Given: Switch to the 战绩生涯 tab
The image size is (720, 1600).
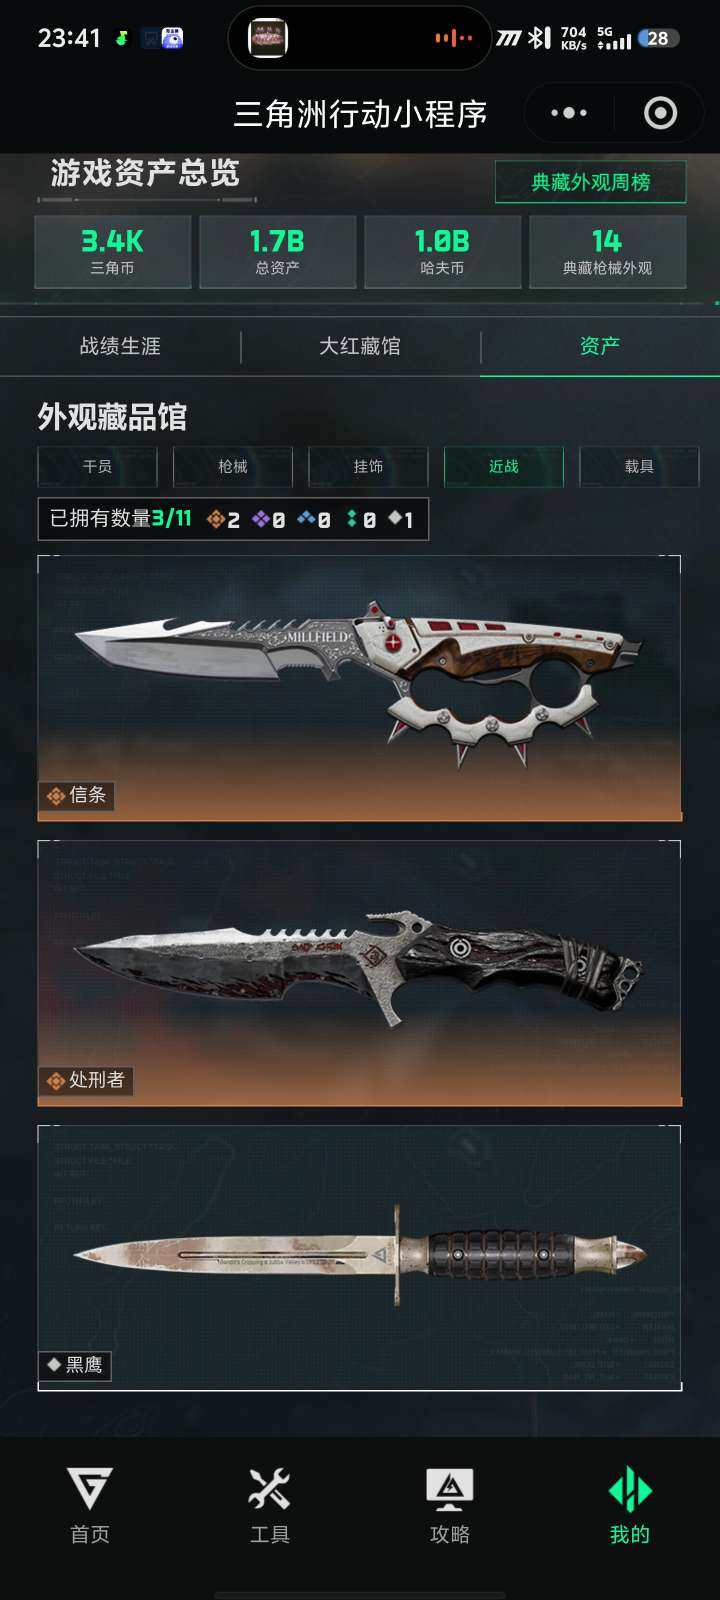Looking at the screenshot, I should 120,346.
